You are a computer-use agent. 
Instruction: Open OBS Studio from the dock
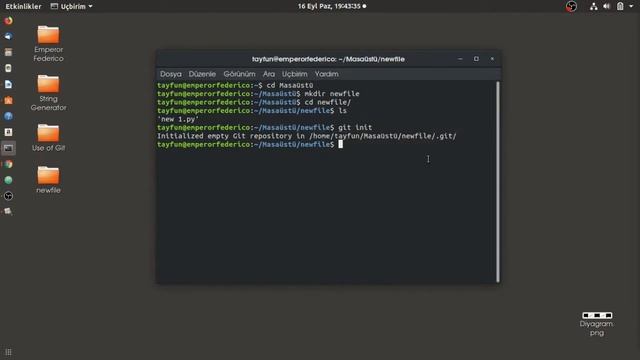pyautogui.click(x=8, y=196)
